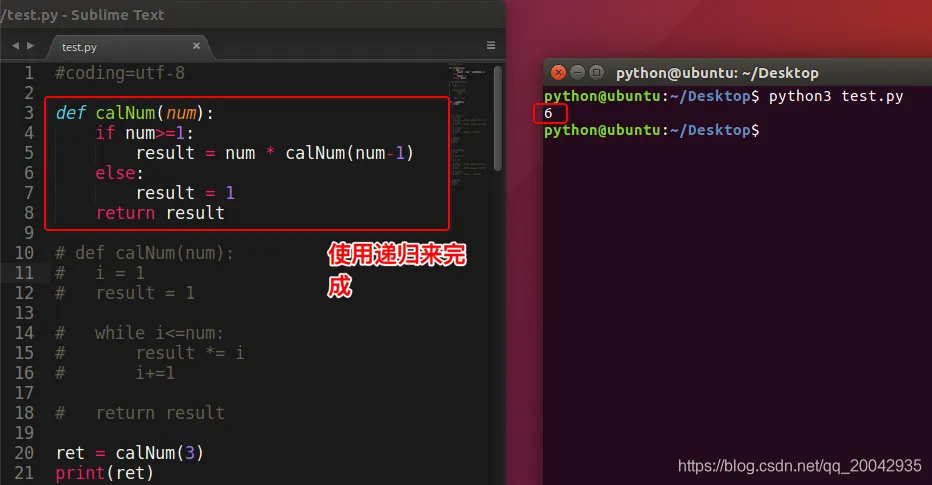Close the test.py tab
932x485 pixels.
[x=196, y=46]
